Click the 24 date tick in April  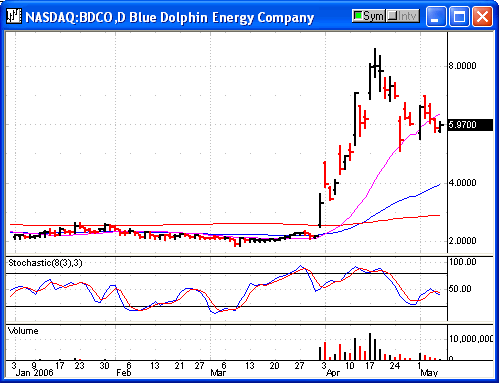(x=395, y=366)
